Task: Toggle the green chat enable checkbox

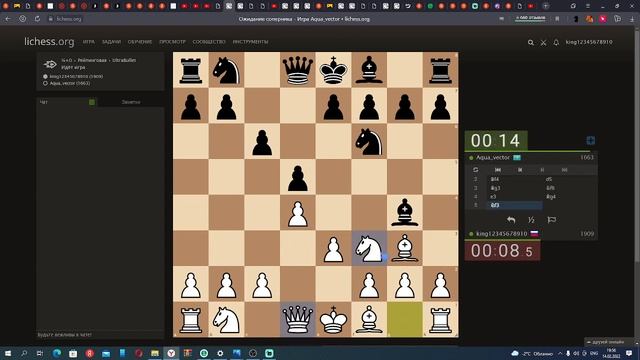Action: pyautogui.click(x=92, y=102)
